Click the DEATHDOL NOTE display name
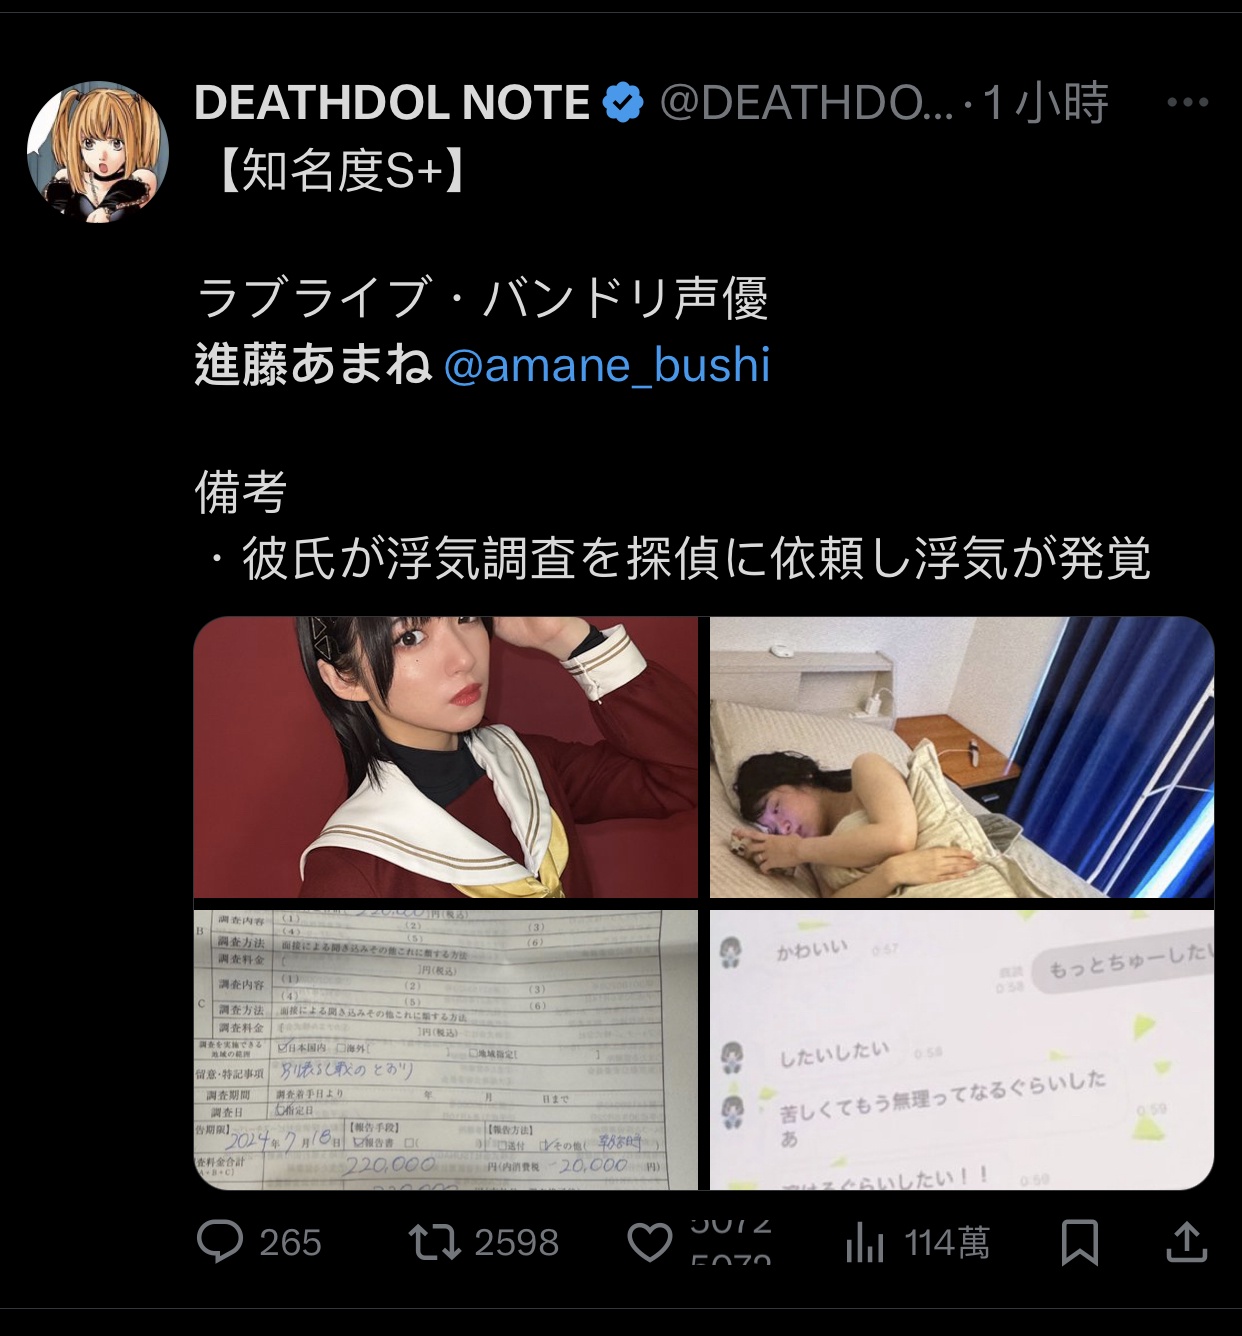1242x1336 pixels. [x=391, y=102]
